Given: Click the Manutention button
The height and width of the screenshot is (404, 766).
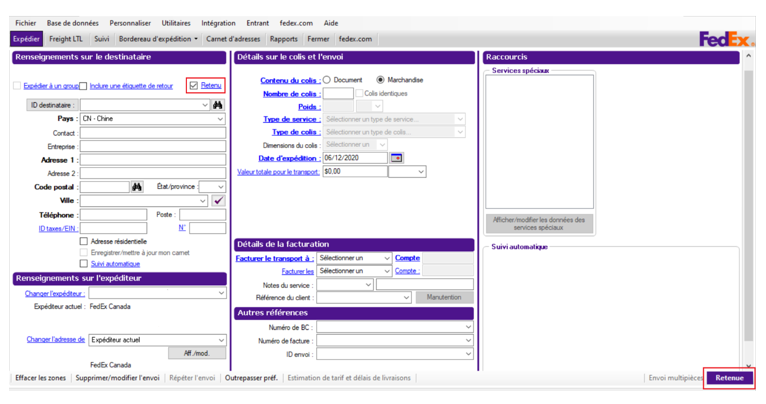Looking at the screenshot, I should [x=444, y=297].
